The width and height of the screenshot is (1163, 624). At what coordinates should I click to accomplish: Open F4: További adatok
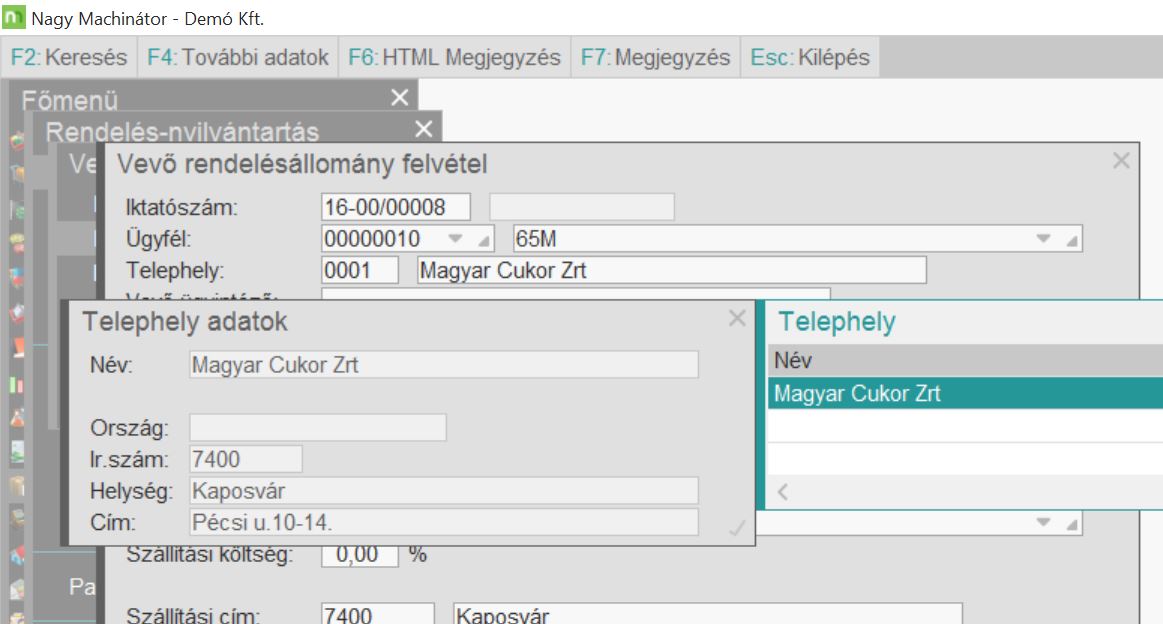tap(237, 57)
